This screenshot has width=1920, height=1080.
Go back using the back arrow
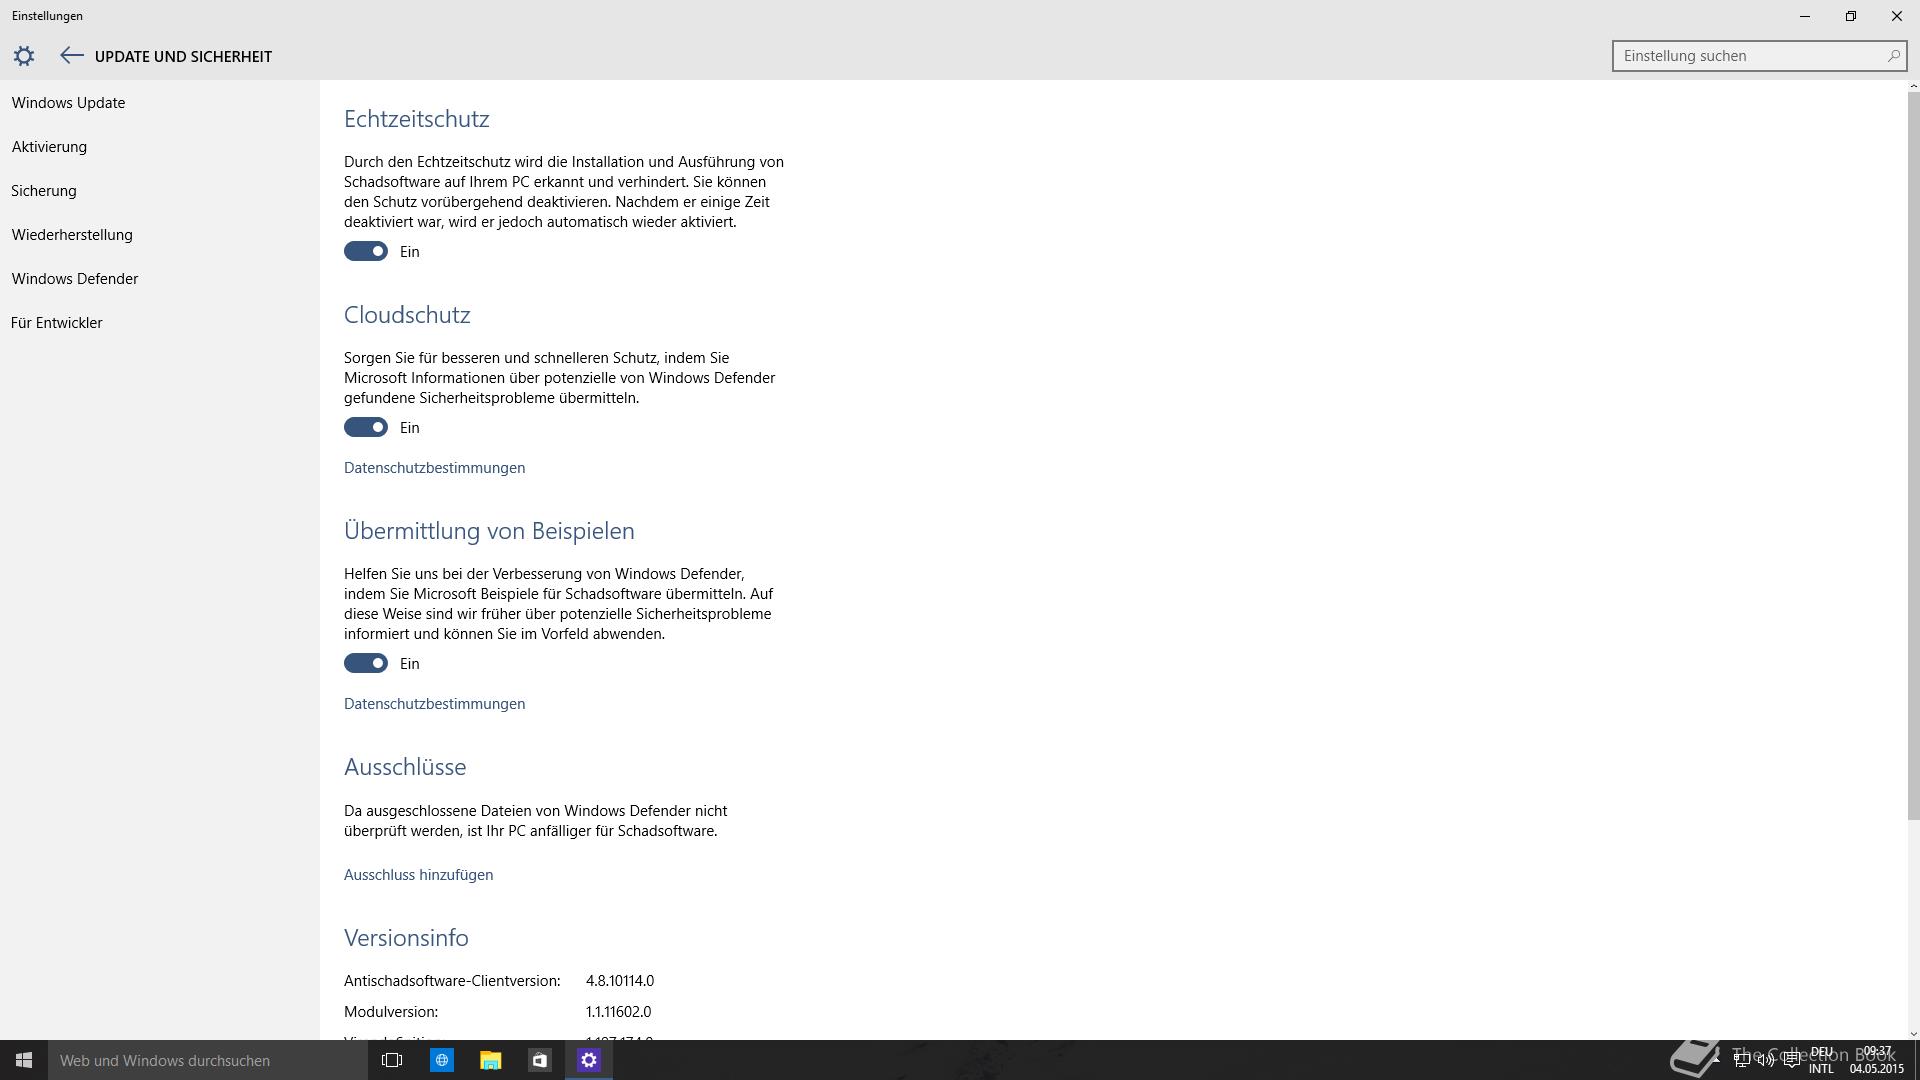[71, 56]
